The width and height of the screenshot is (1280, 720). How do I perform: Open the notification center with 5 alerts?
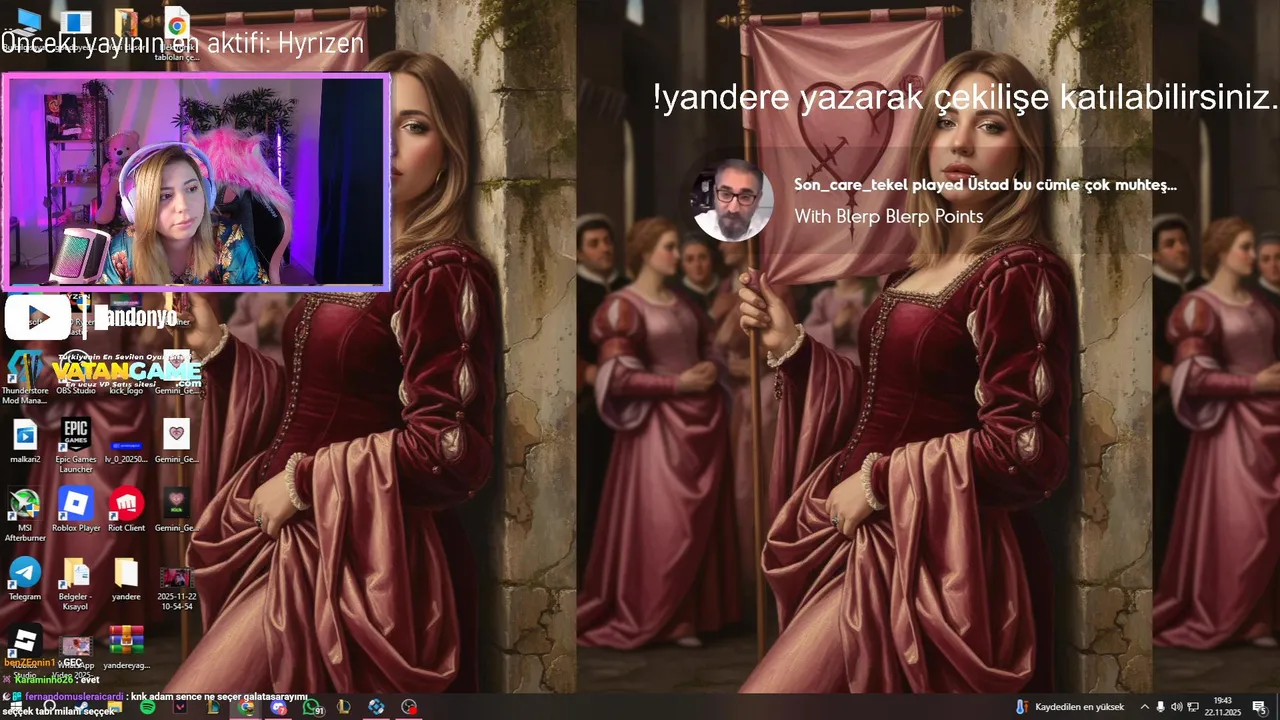click(x=1260, y=707)
